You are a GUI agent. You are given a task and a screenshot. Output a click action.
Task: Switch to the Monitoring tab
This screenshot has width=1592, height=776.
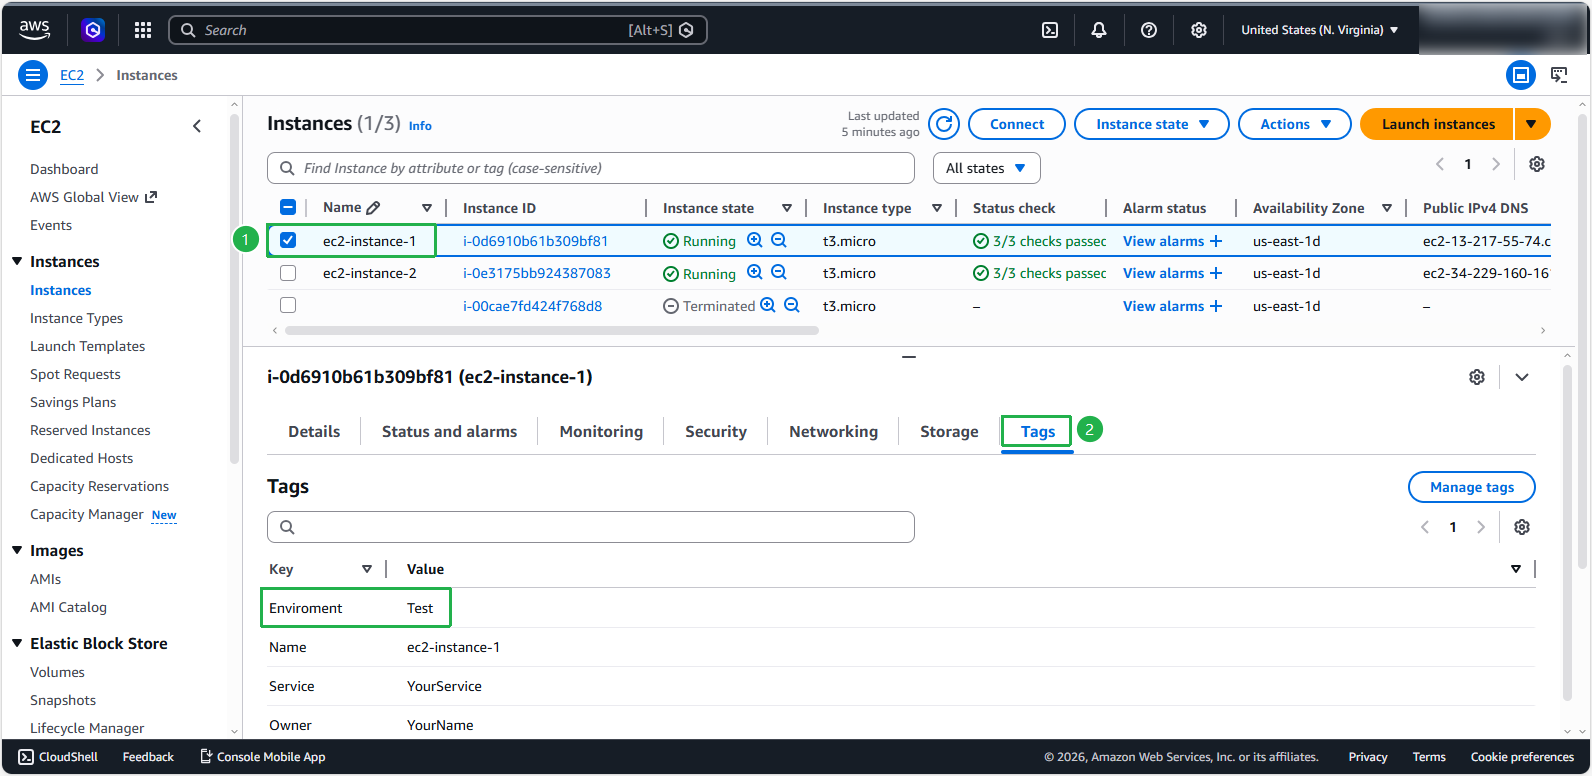point(601,432)
